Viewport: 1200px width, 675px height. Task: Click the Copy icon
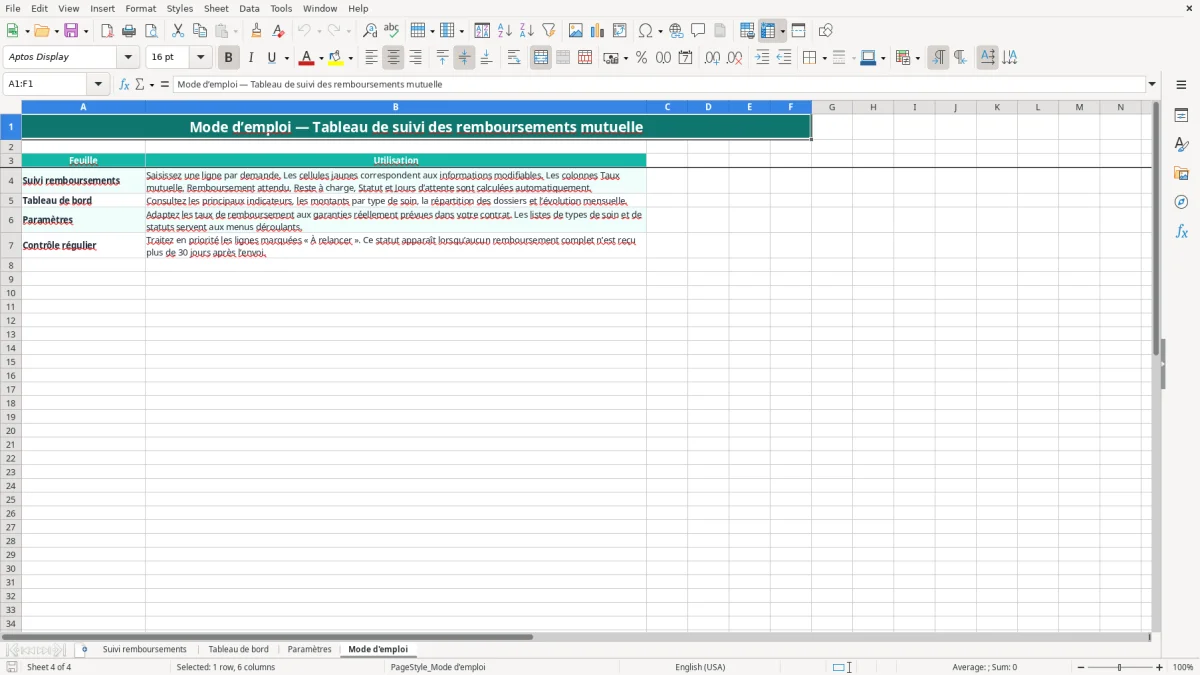[x=200, y=31]
